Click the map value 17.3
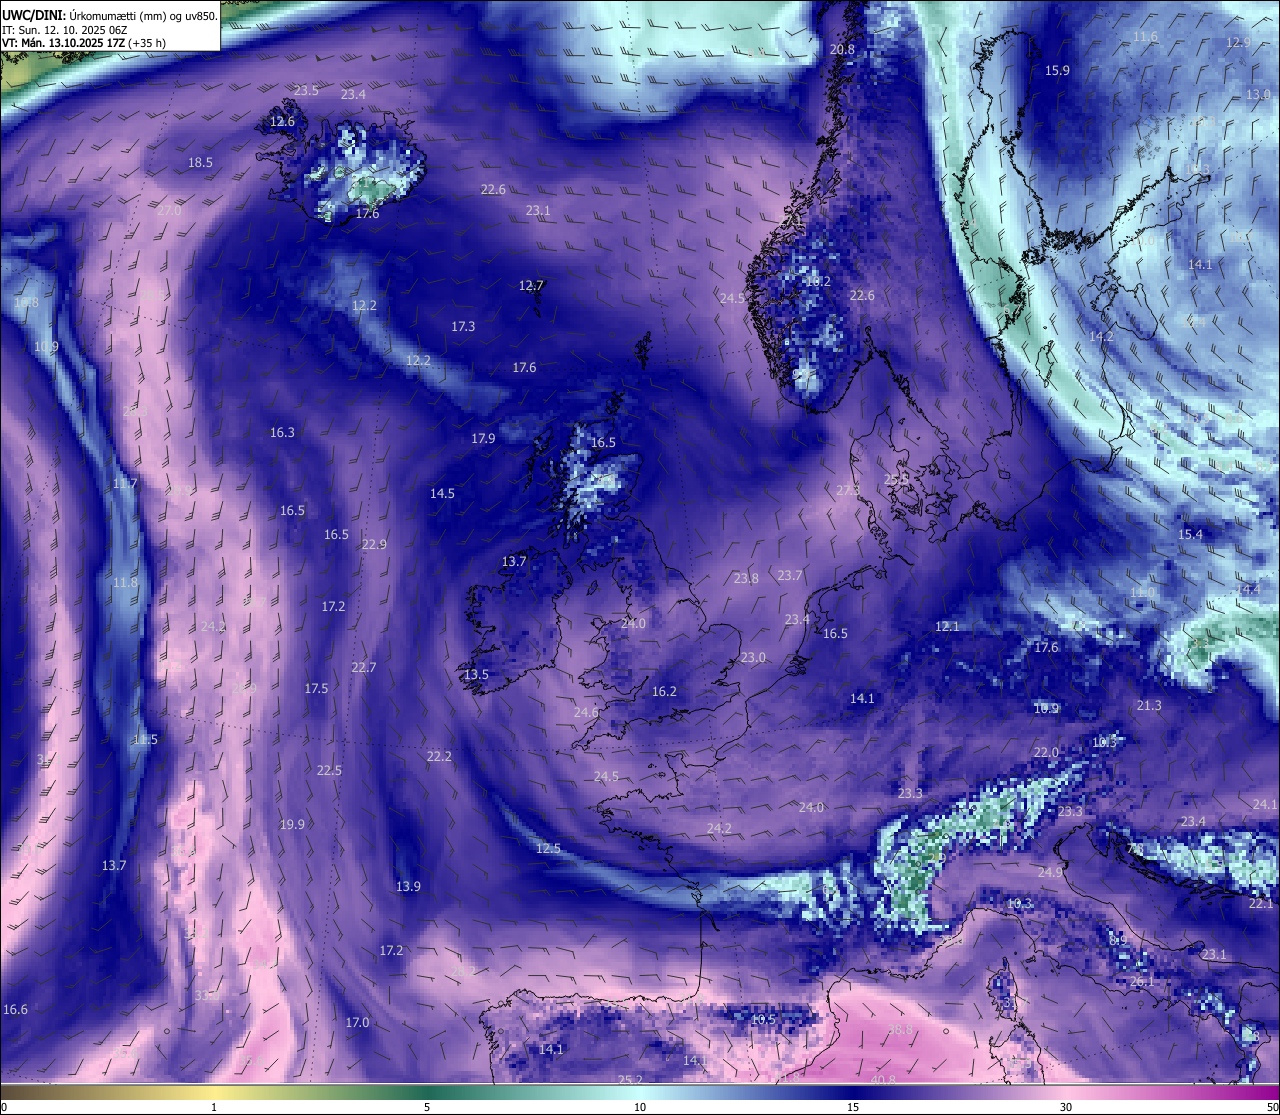1280x1115 pixels. tap(463, 326)
